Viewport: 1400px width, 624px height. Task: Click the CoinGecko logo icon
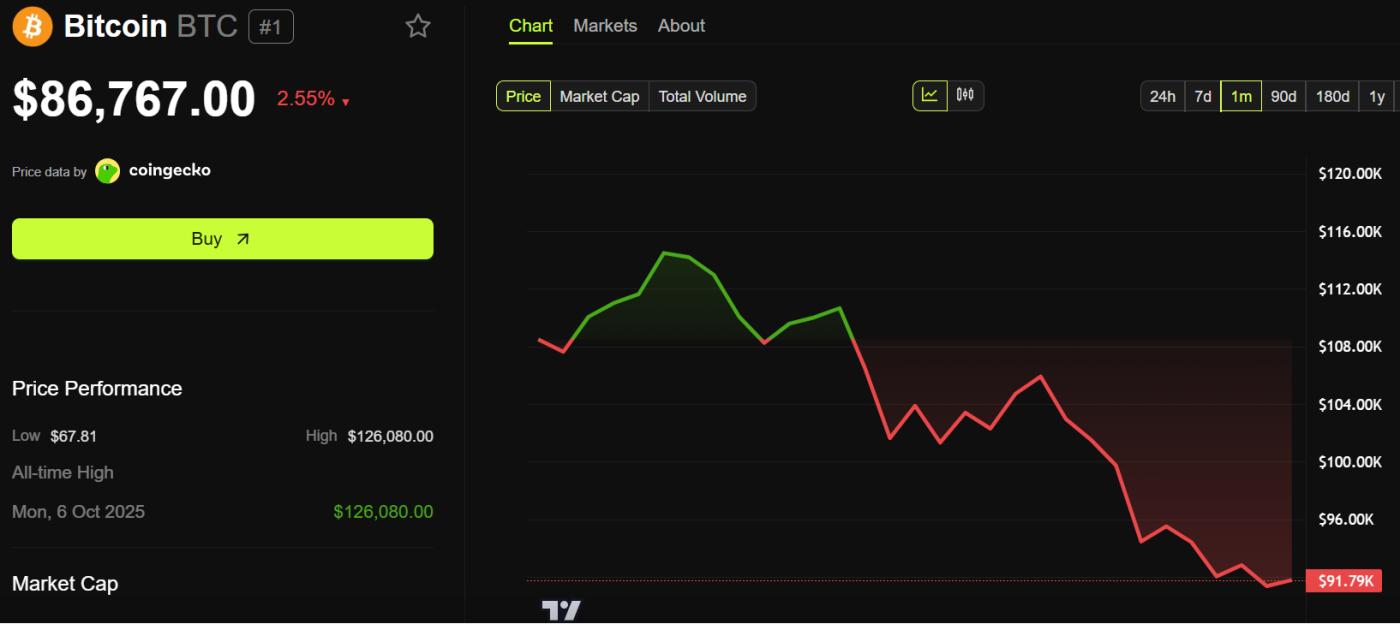click(108, 171)
